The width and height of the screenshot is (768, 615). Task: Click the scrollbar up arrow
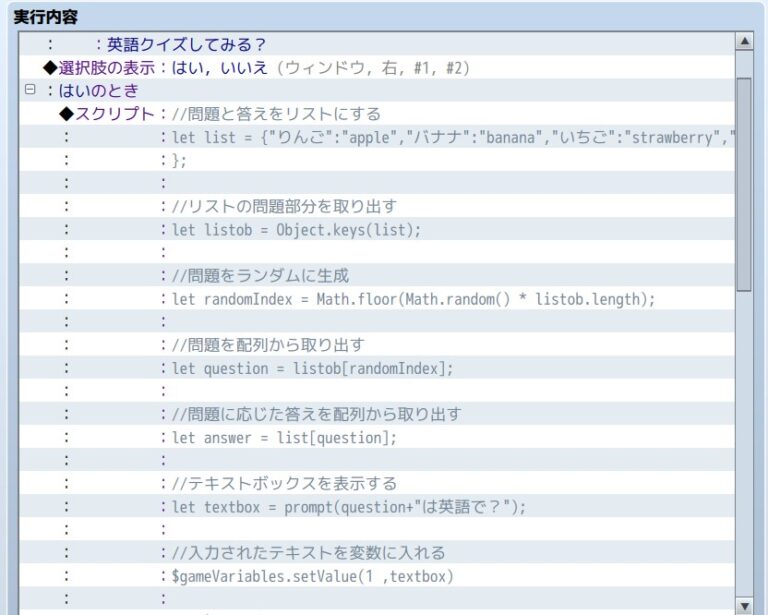[x=743, y=41]
